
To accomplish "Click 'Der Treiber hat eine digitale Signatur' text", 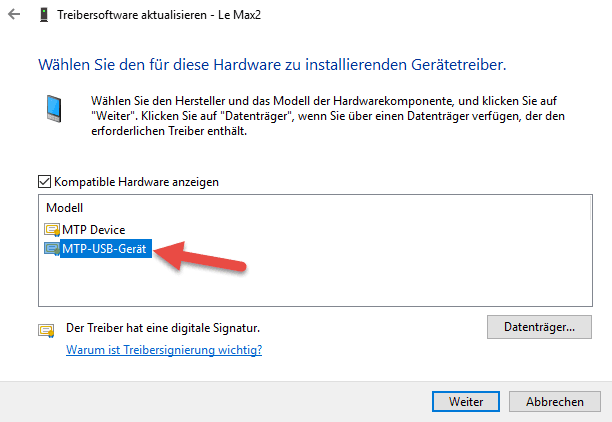I will tap(163, 328).
